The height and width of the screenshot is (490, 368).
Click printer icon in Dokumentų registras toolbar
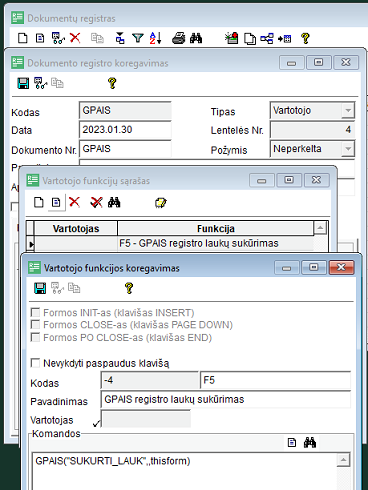179,38
